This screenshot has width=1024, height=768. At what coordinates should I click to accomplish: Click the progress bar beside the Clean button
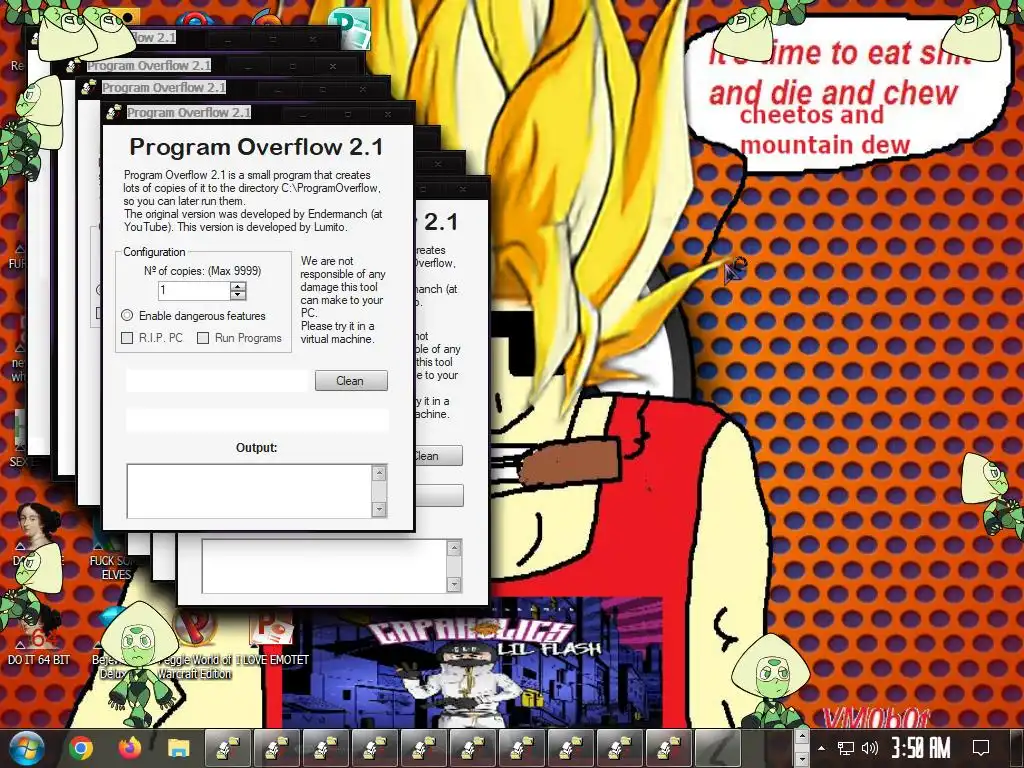[x=217, y=381]
